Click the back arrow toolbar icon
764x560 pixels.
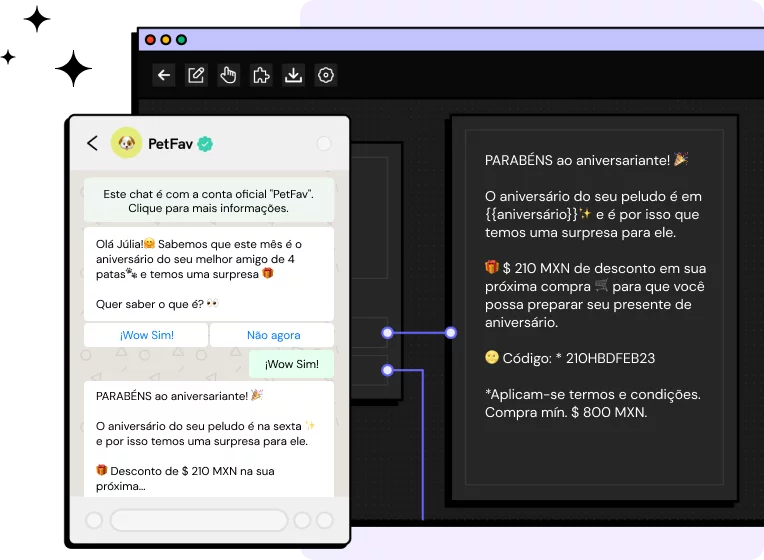coord(164,75)
